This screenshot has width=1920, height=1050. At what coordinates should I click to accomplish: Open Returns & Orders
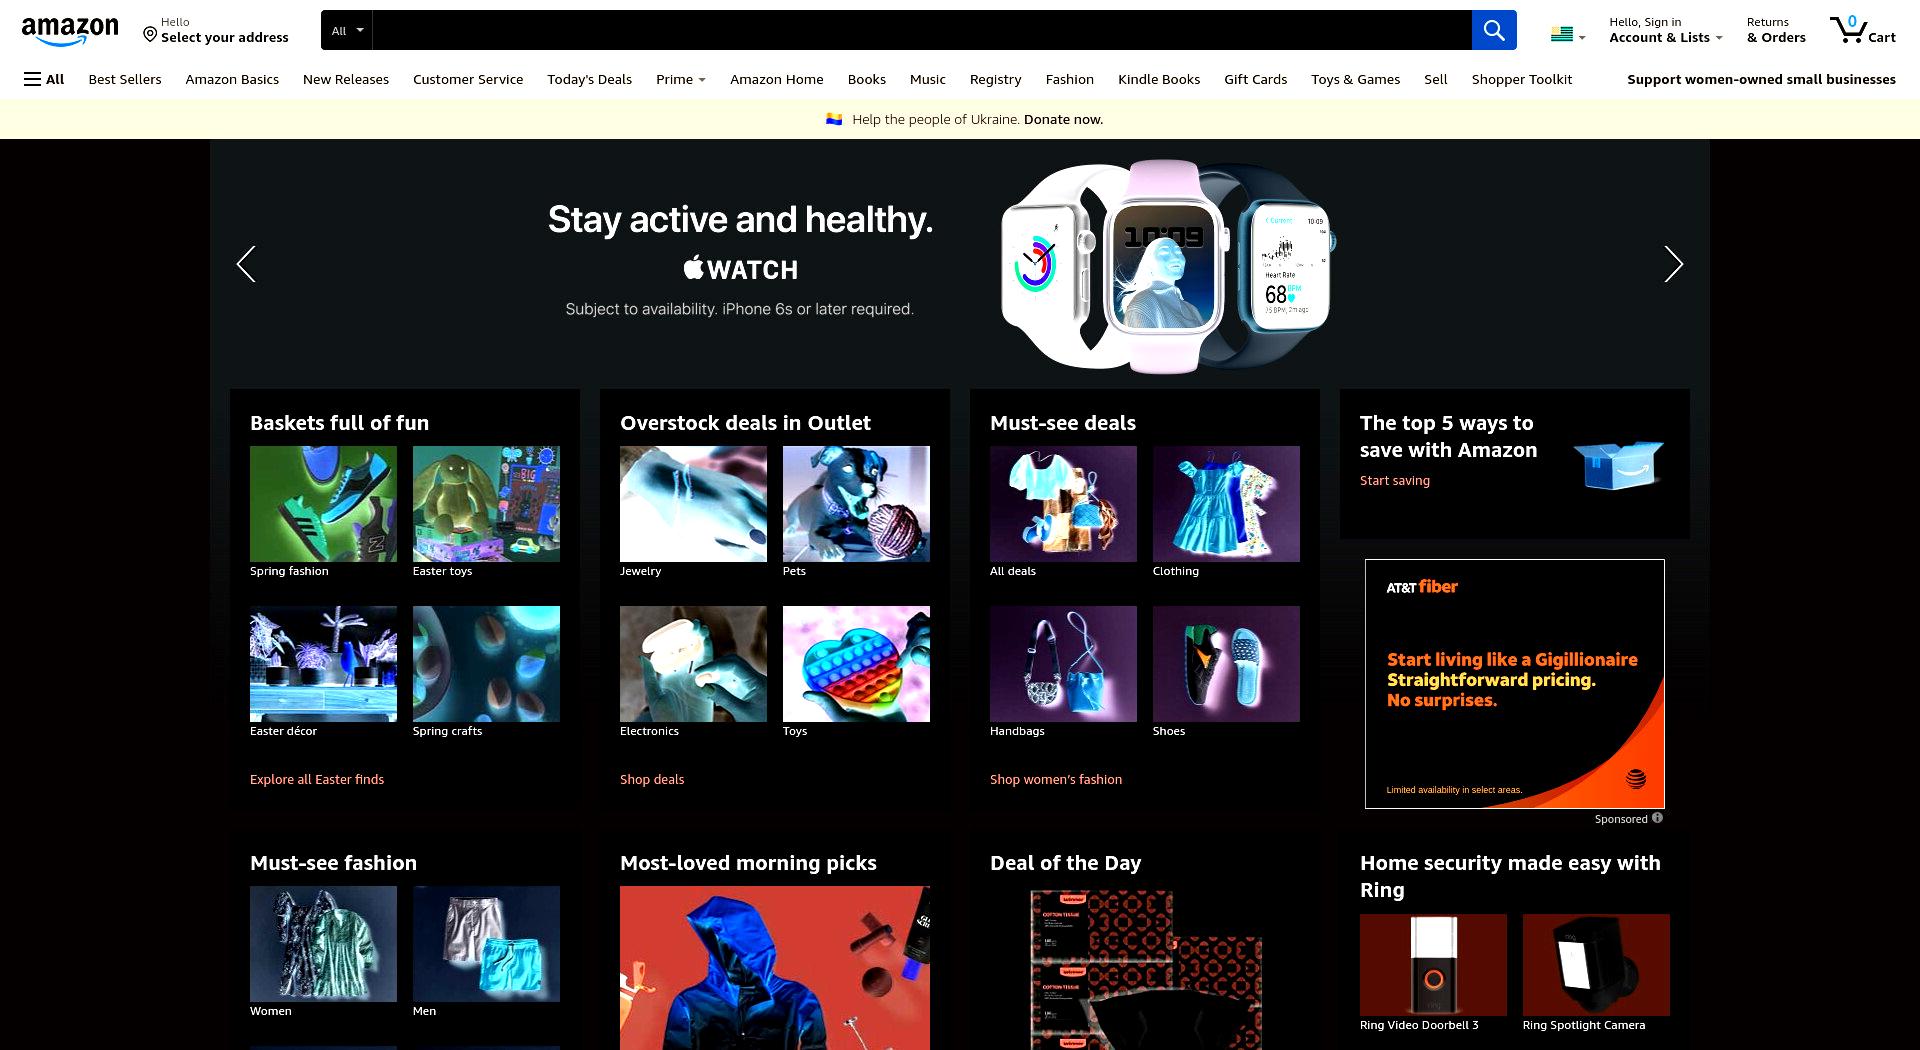pyautogui.click(x=1776, y=30)
